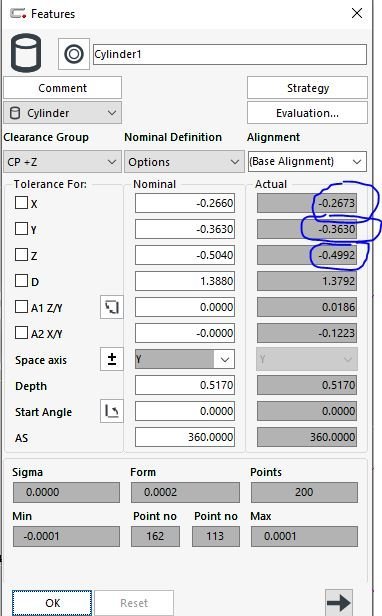382x616 pixels.
Task: Click nominal D field 1.3880
Action: (x=185, y=281)
